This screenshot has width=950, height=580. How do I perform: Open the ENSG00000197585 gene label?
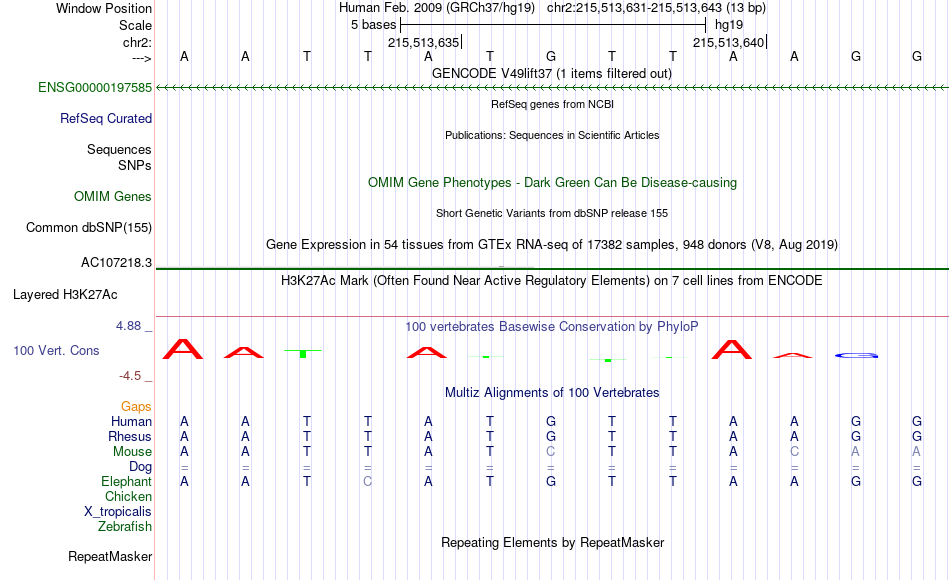pos(95,87)
